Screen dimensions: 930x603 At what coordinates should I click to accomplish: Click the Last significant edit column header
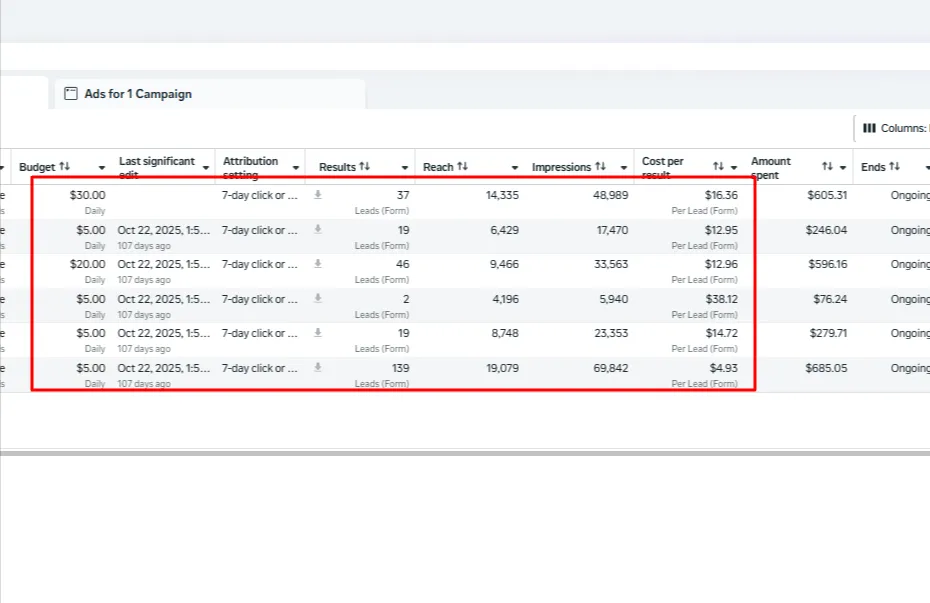(157, 167)
